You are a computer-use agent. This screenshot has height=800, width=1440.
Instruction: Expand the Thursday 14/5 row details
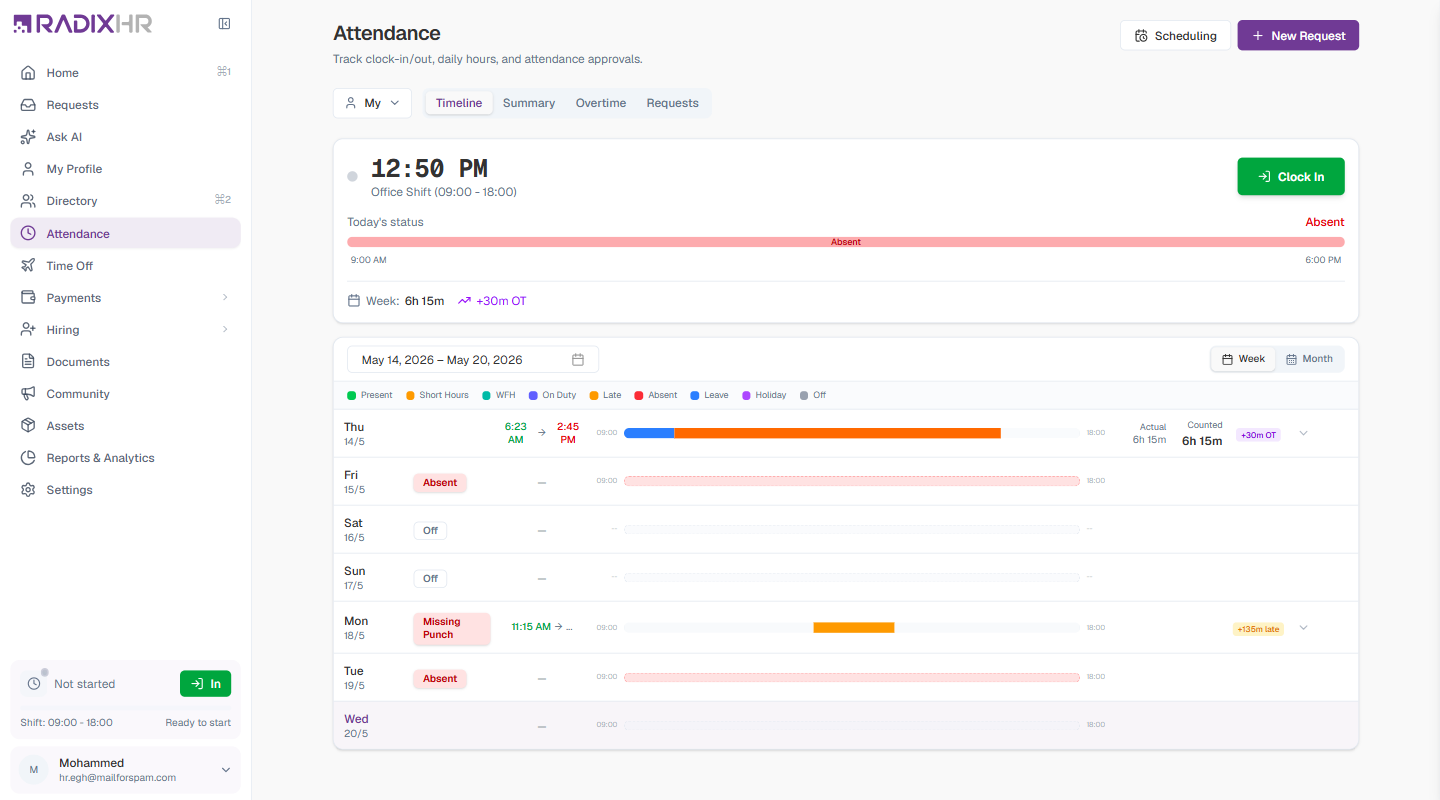coord(1303,433)
